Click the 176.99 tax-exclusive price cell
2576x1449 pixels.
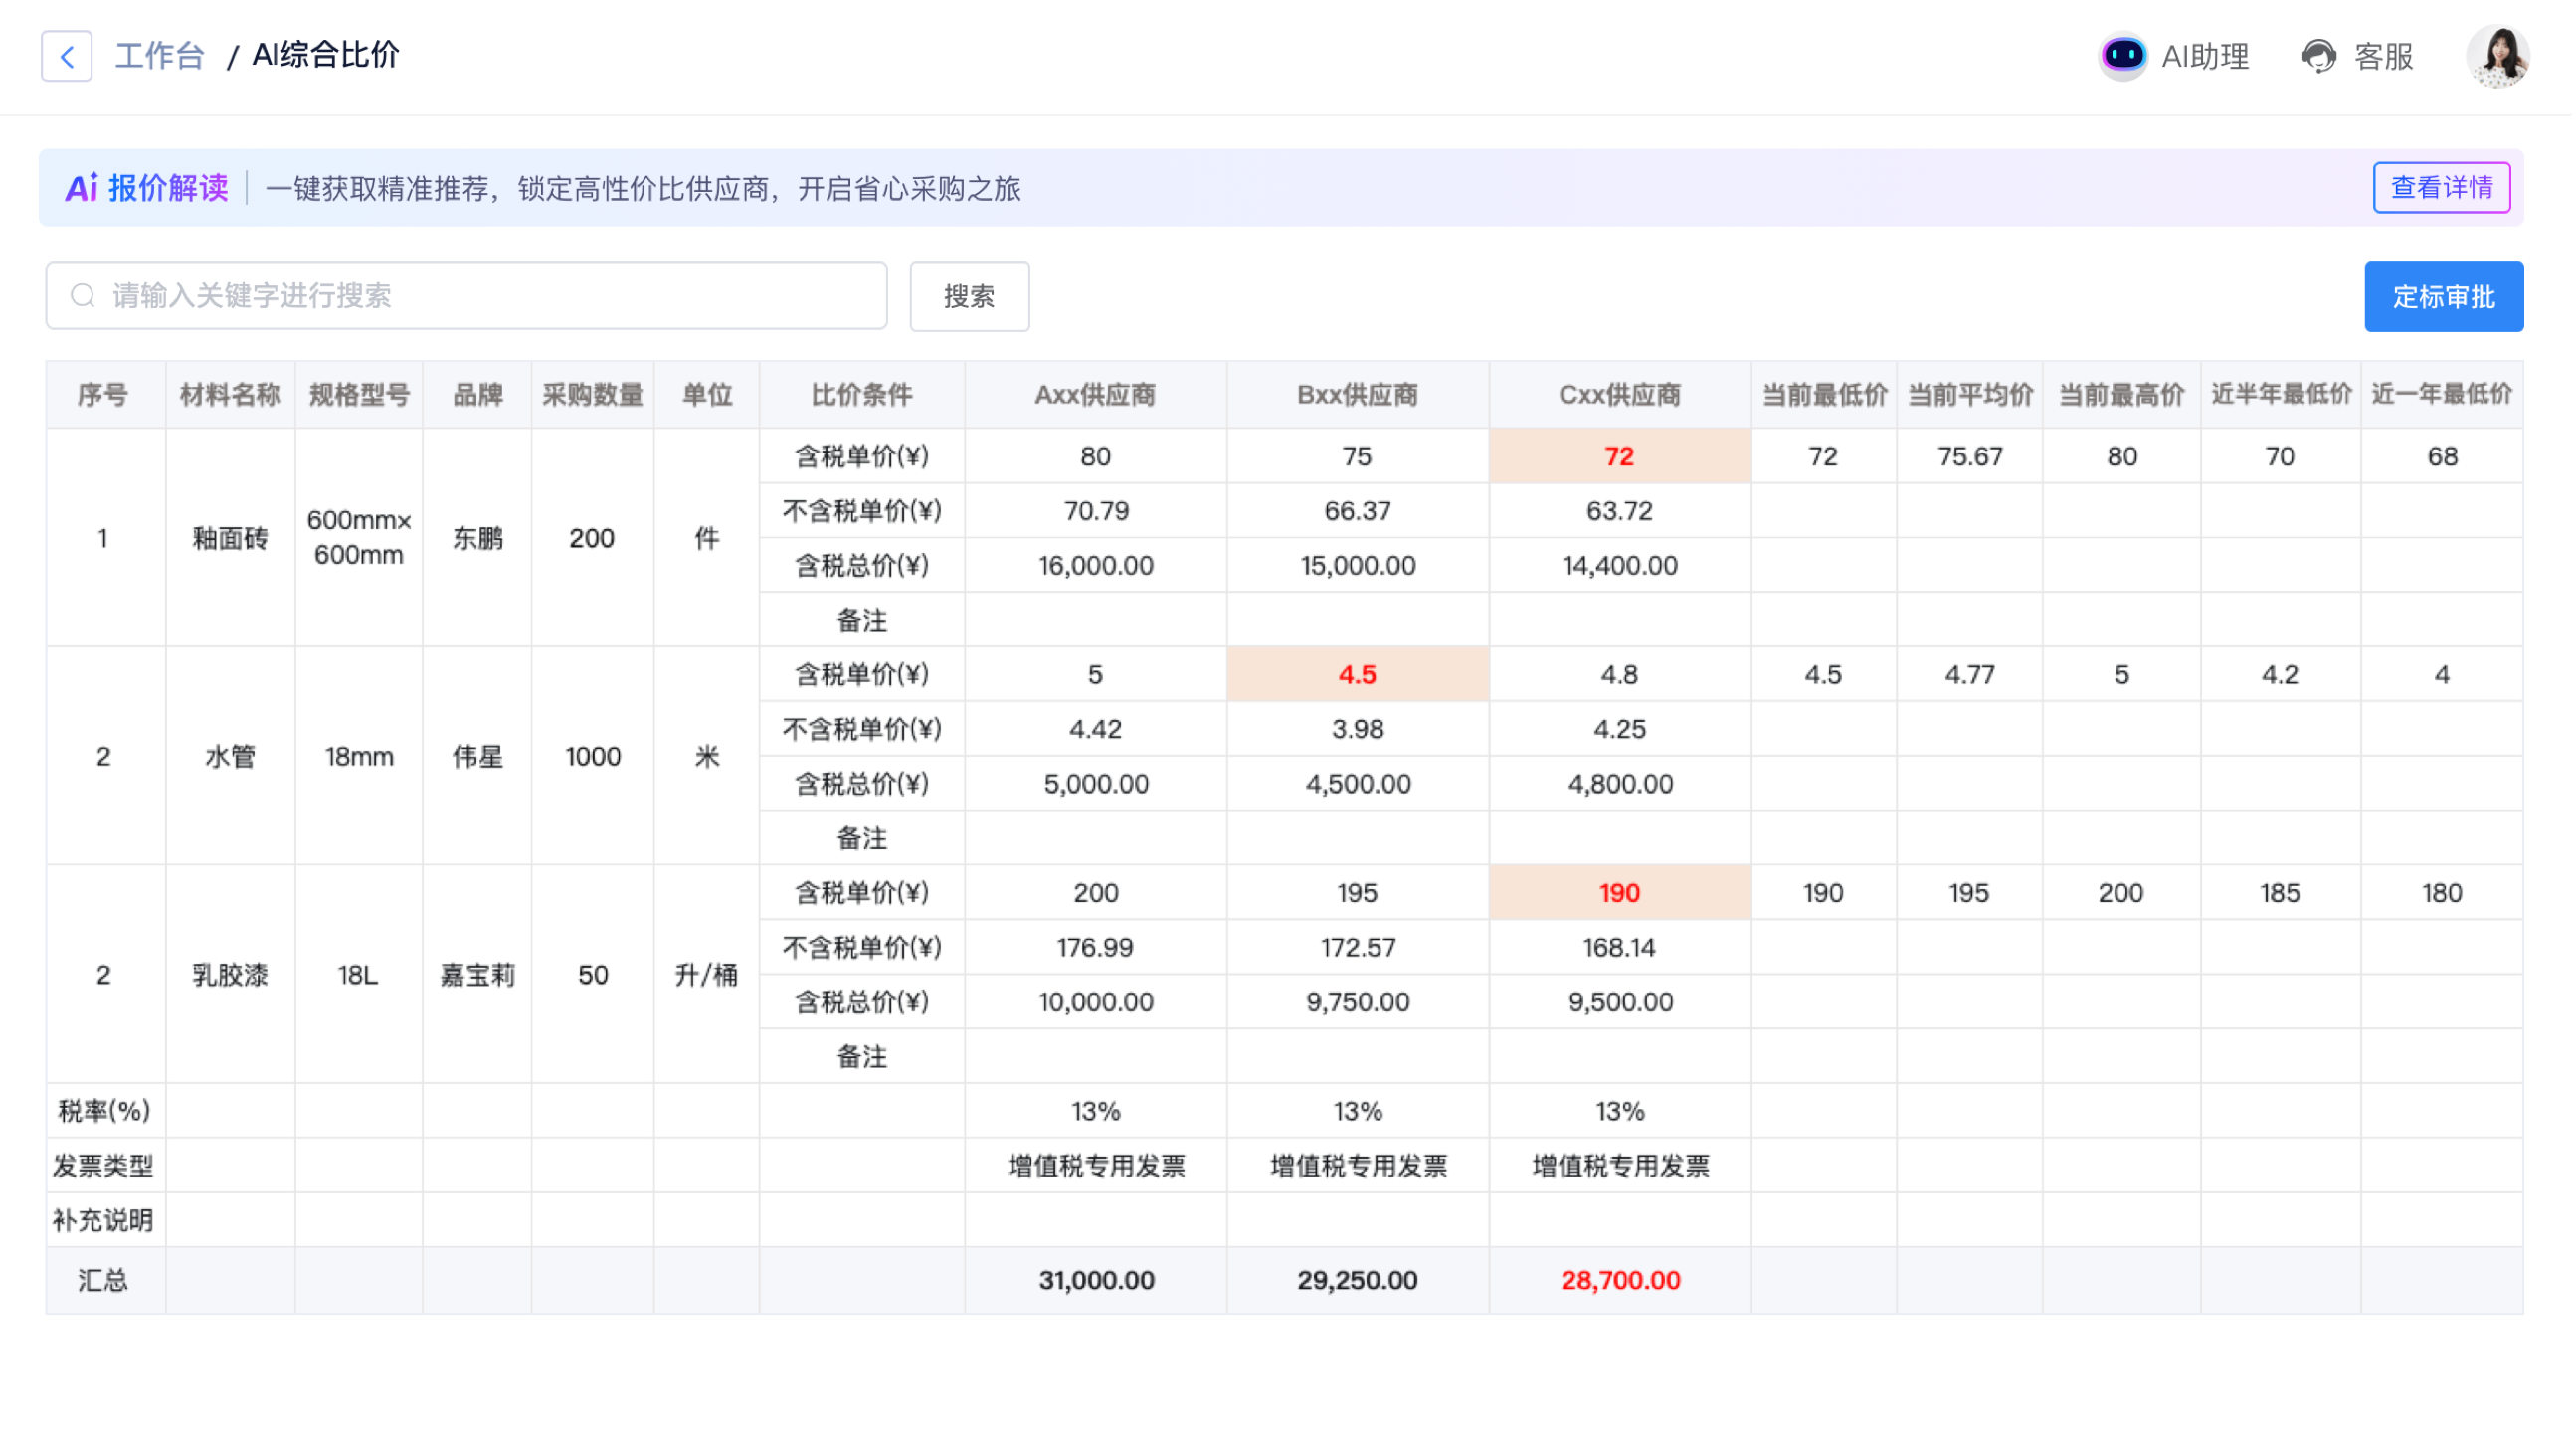click(x=1097, y=949)
